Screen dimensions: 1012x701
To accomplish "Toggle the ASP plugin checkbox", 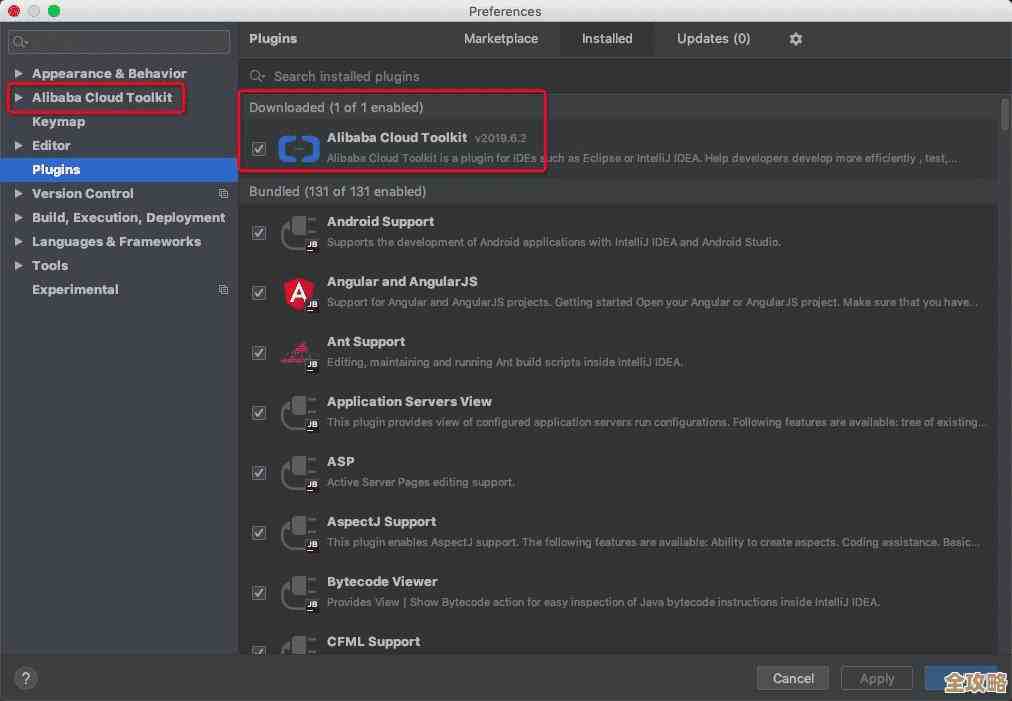I will 259,473.
